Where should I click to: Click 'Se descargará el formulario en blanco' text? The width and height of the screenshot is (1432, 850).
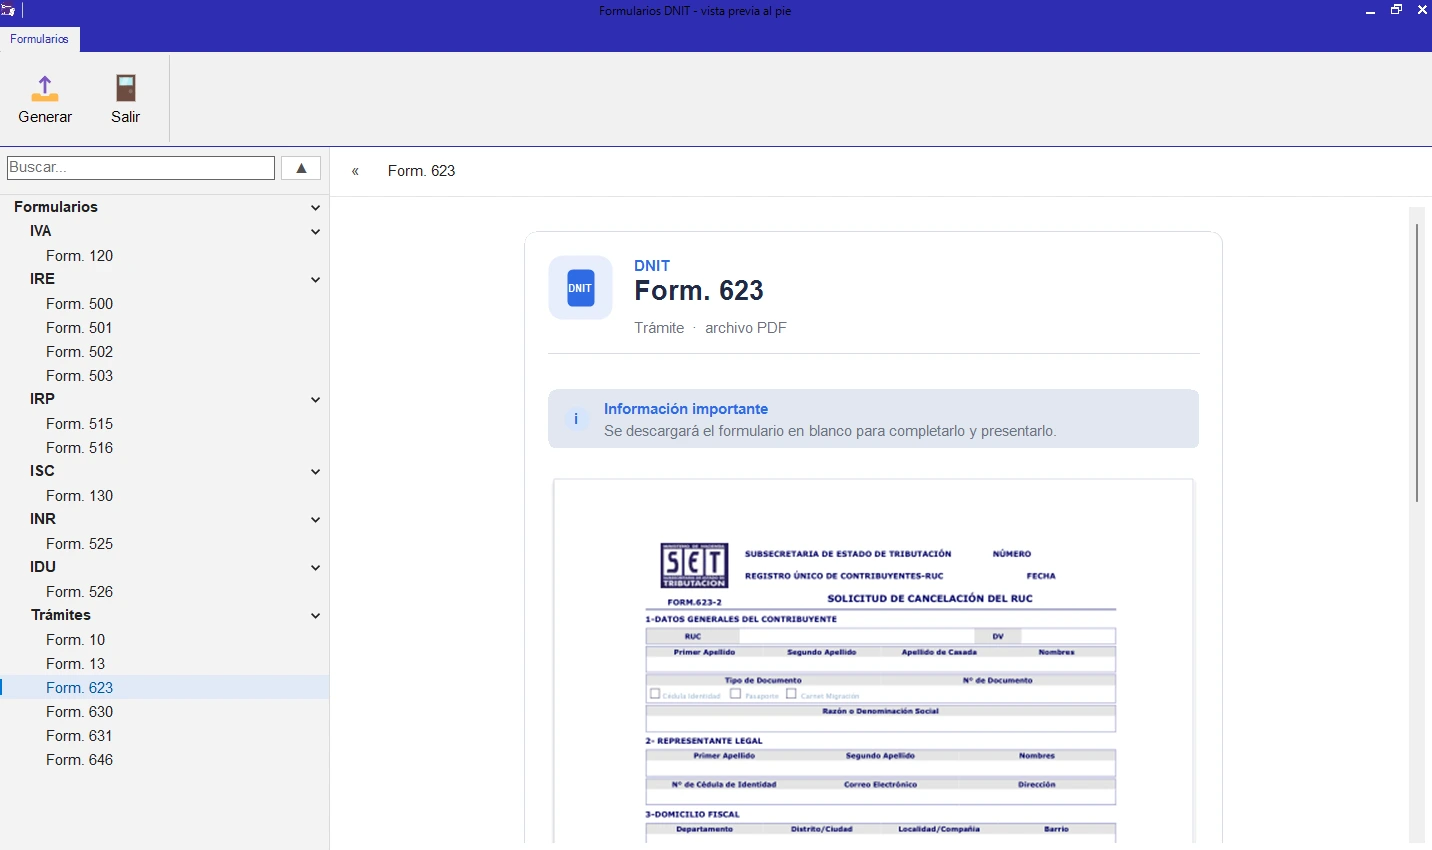pyautogui.click(x=830, y=431)
